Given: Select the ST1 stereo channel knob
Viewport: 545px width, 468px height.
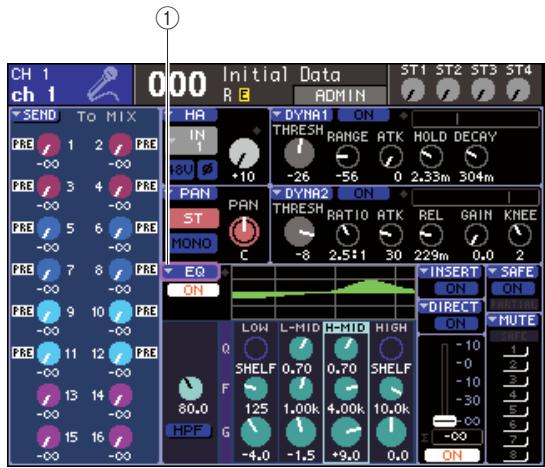Looking at the screenshot, I should (413, 90).
